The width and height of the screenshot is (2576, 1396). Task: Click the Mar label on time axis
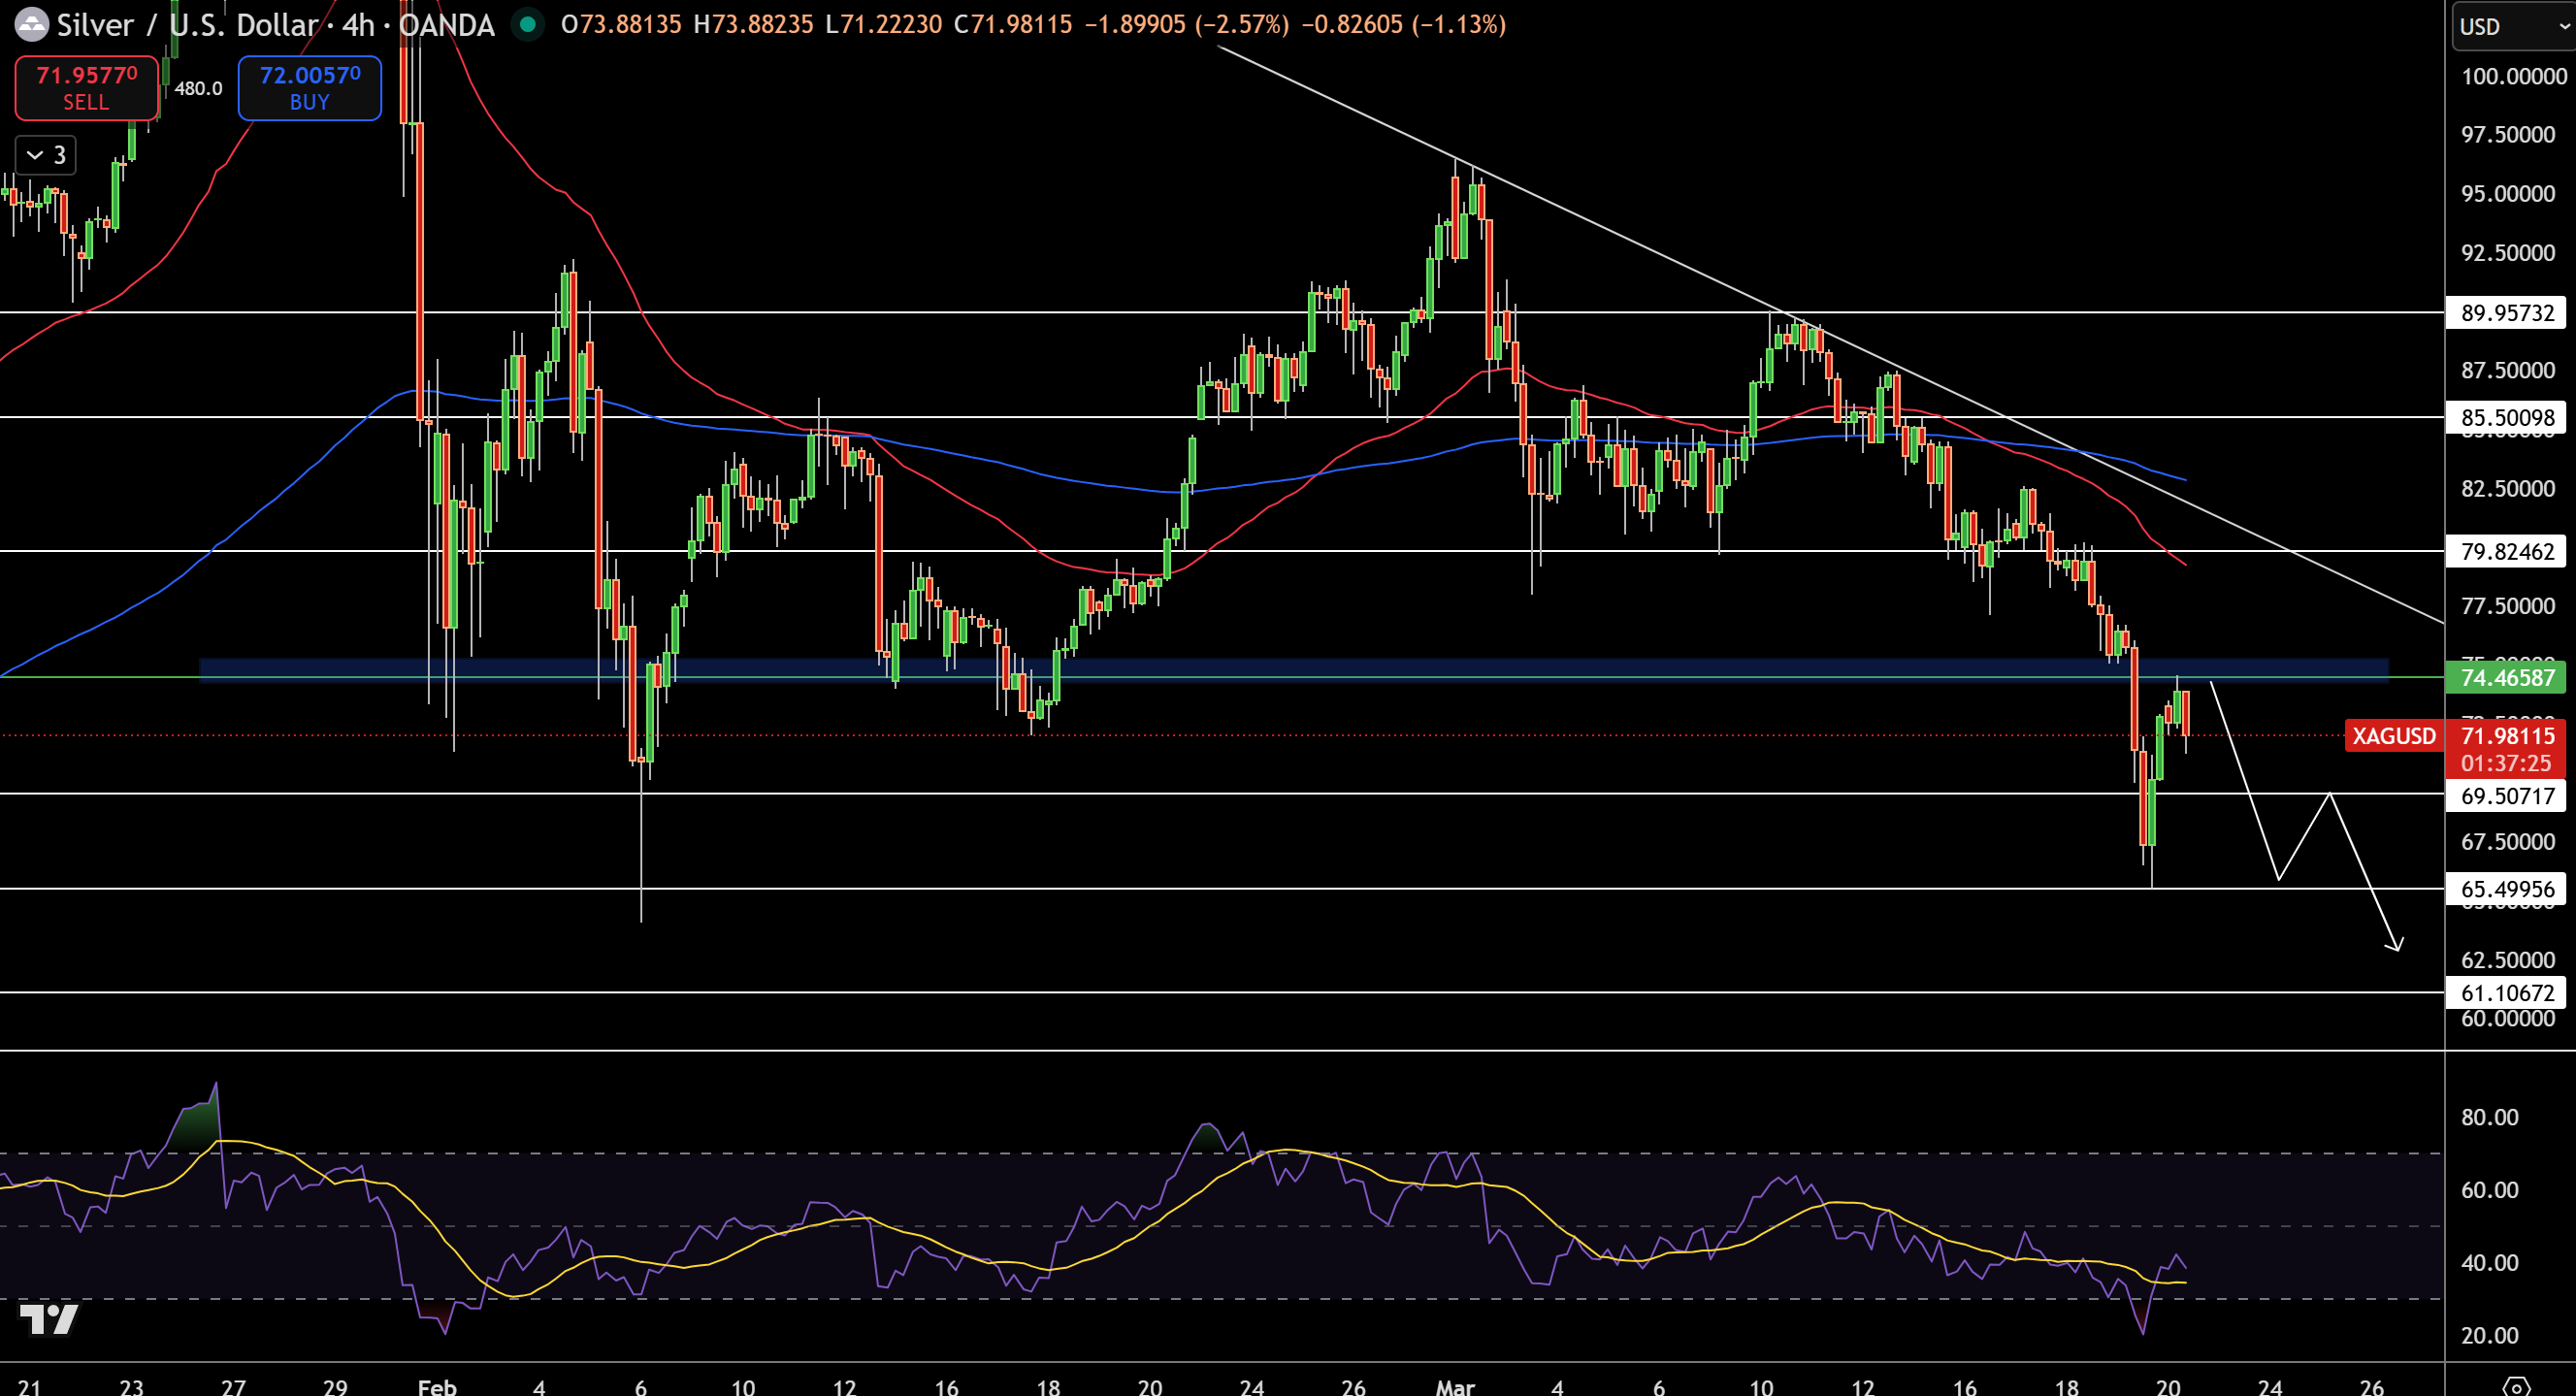[1454, 1386]
